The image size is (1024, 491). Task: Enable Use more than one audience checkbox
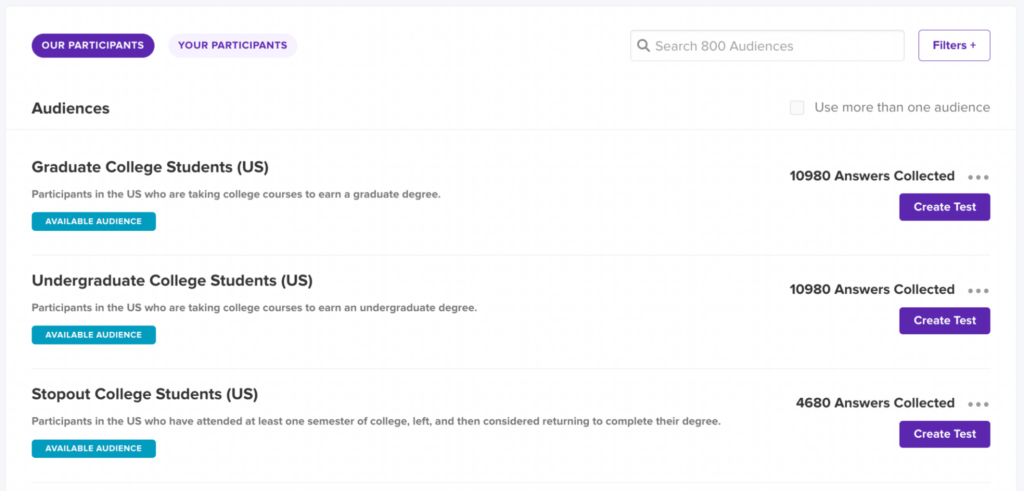click(797, 108)
